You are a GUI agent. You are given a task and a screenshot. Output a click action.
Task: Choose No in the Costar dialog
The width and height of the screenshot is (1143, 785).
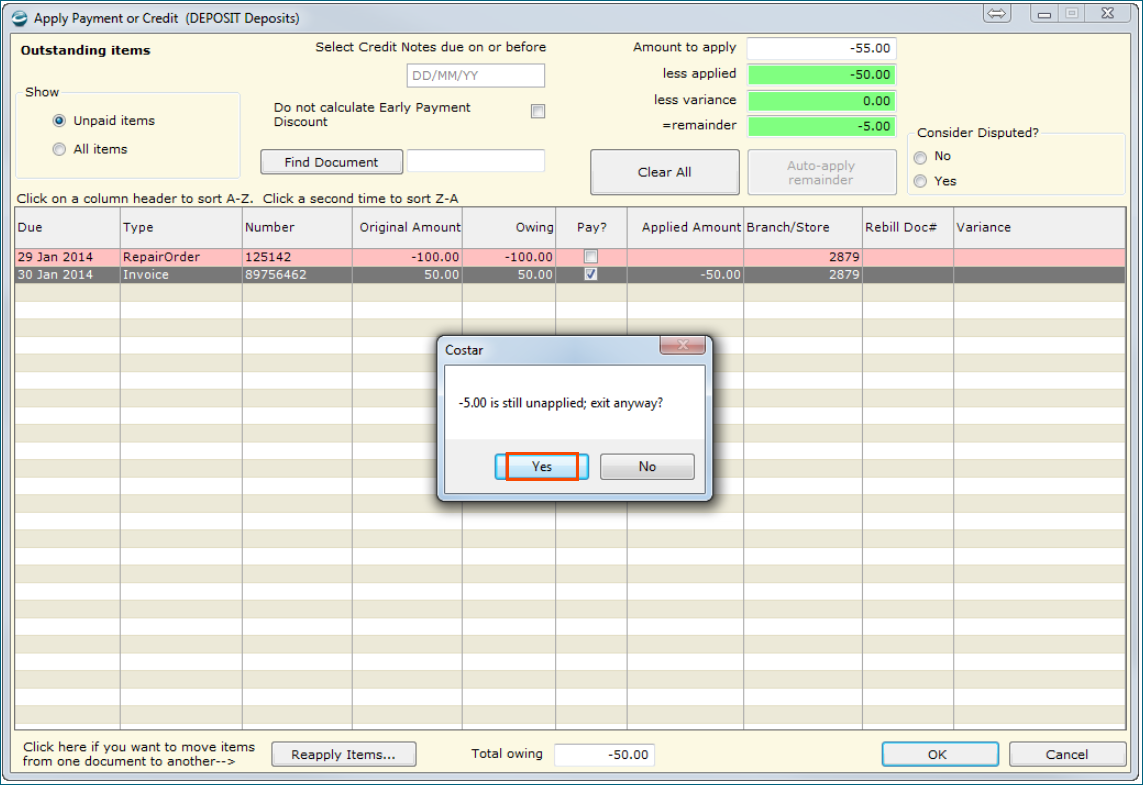tap(647, 466)
